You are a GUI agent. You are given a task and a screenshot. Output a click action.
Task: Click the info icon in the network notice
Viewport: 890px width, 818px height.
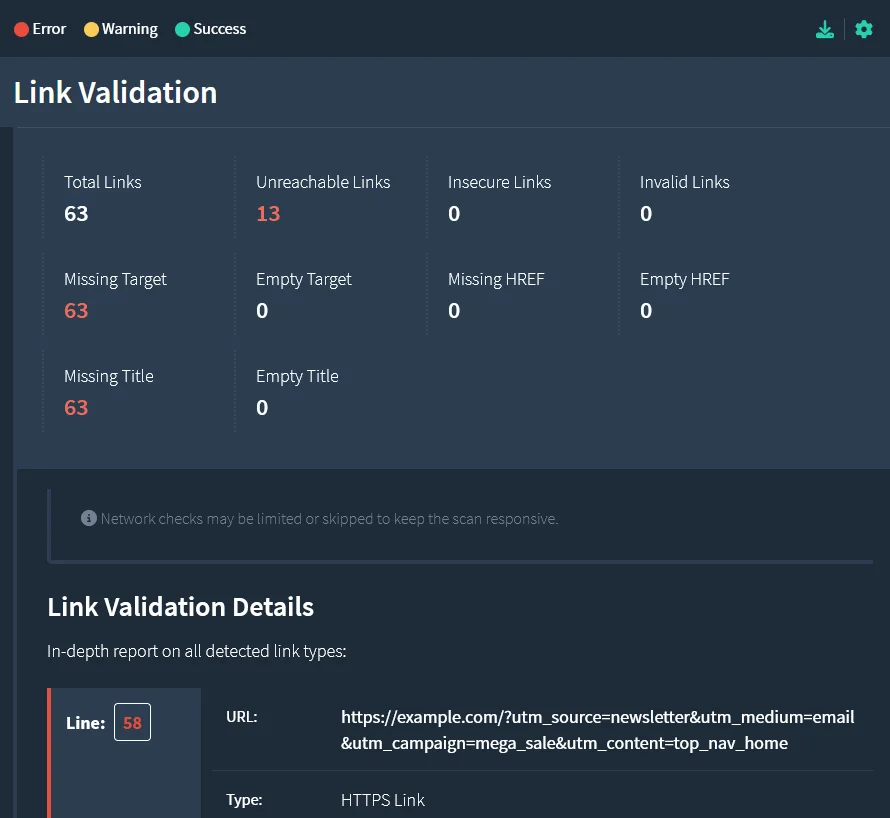pos(88,518)
